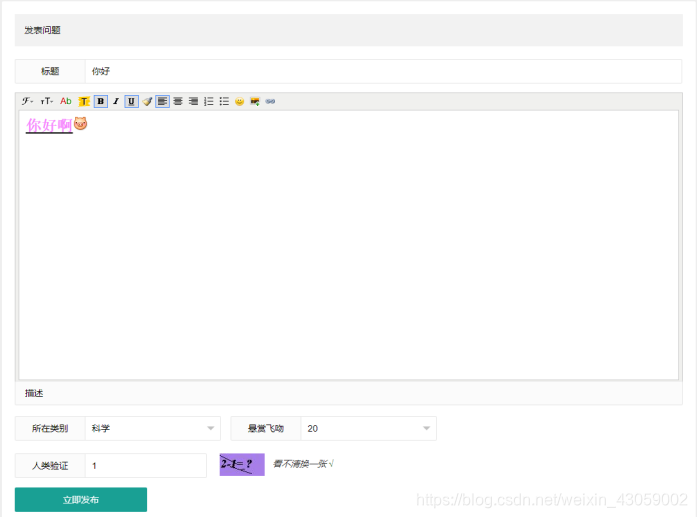Insert an image into the editor
This screenshot has height=518, width=697.
(255, 101)
